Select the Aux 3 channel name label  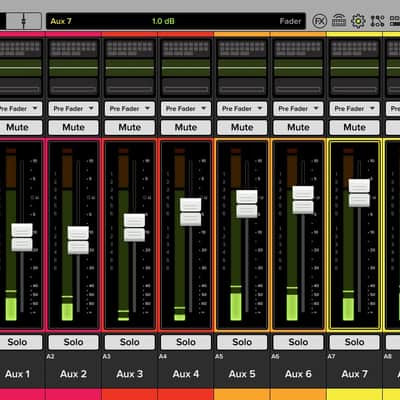(130, 374)
